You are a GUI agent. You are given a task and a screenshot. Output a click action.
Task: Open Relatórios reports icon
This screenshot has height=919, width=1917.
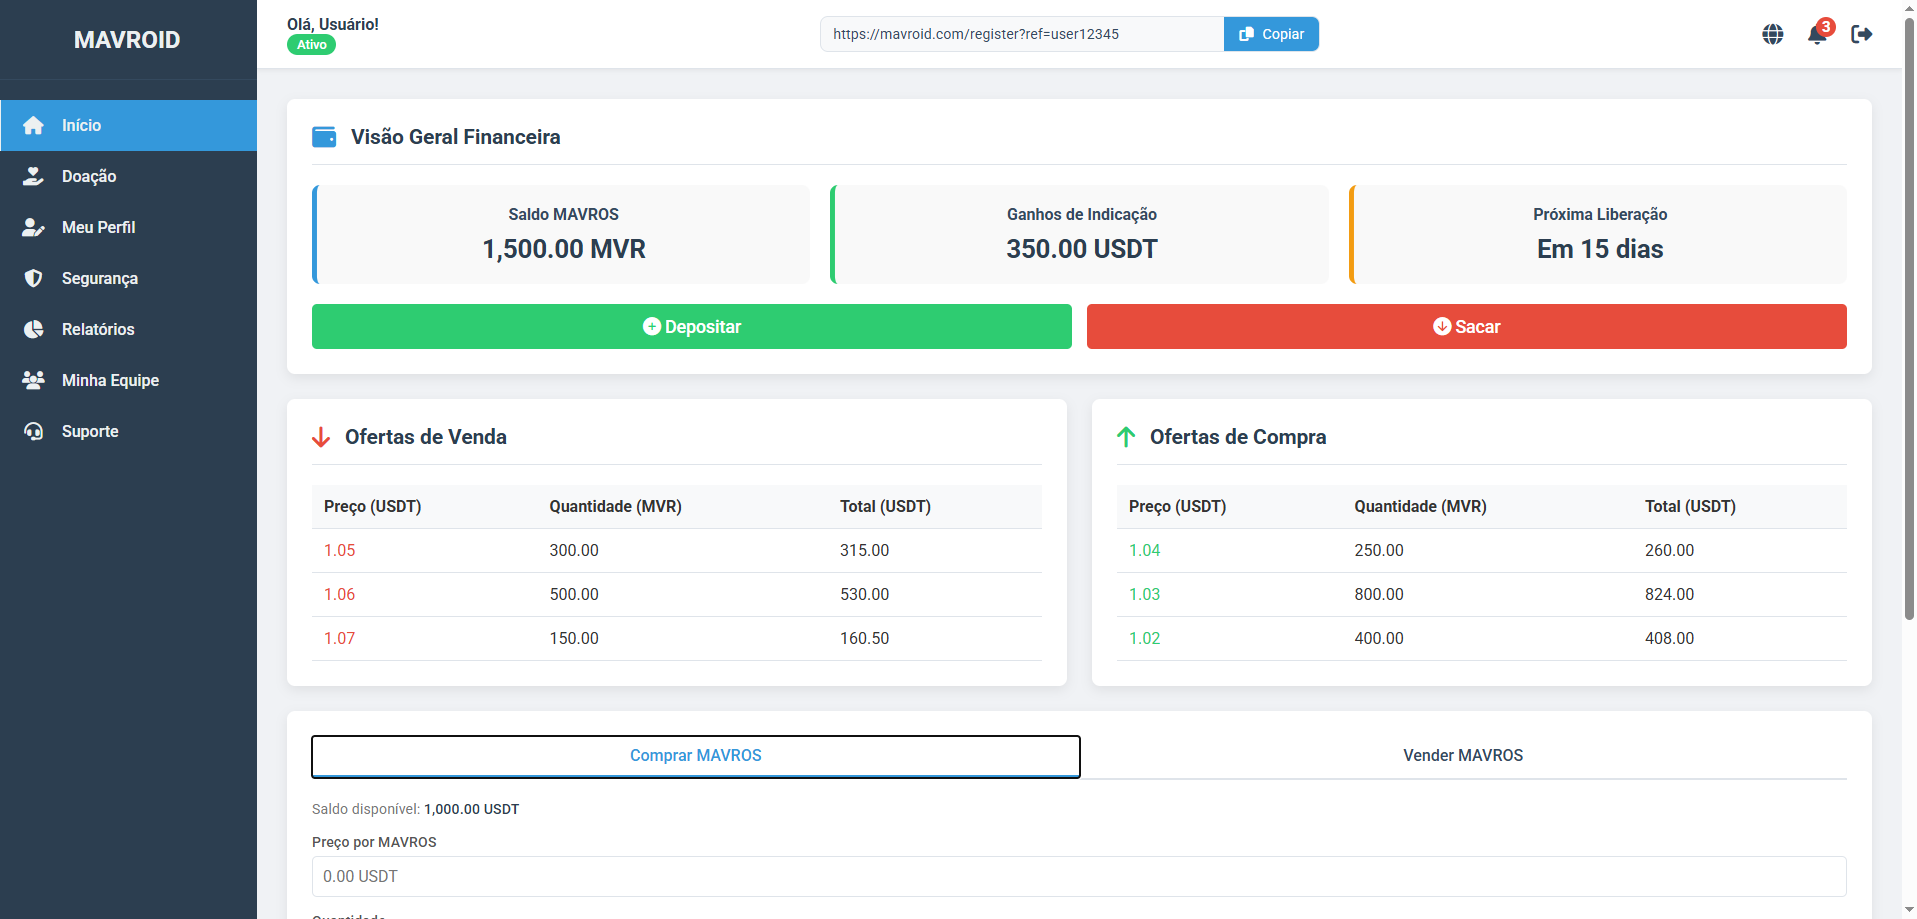(x=34, y=329)
